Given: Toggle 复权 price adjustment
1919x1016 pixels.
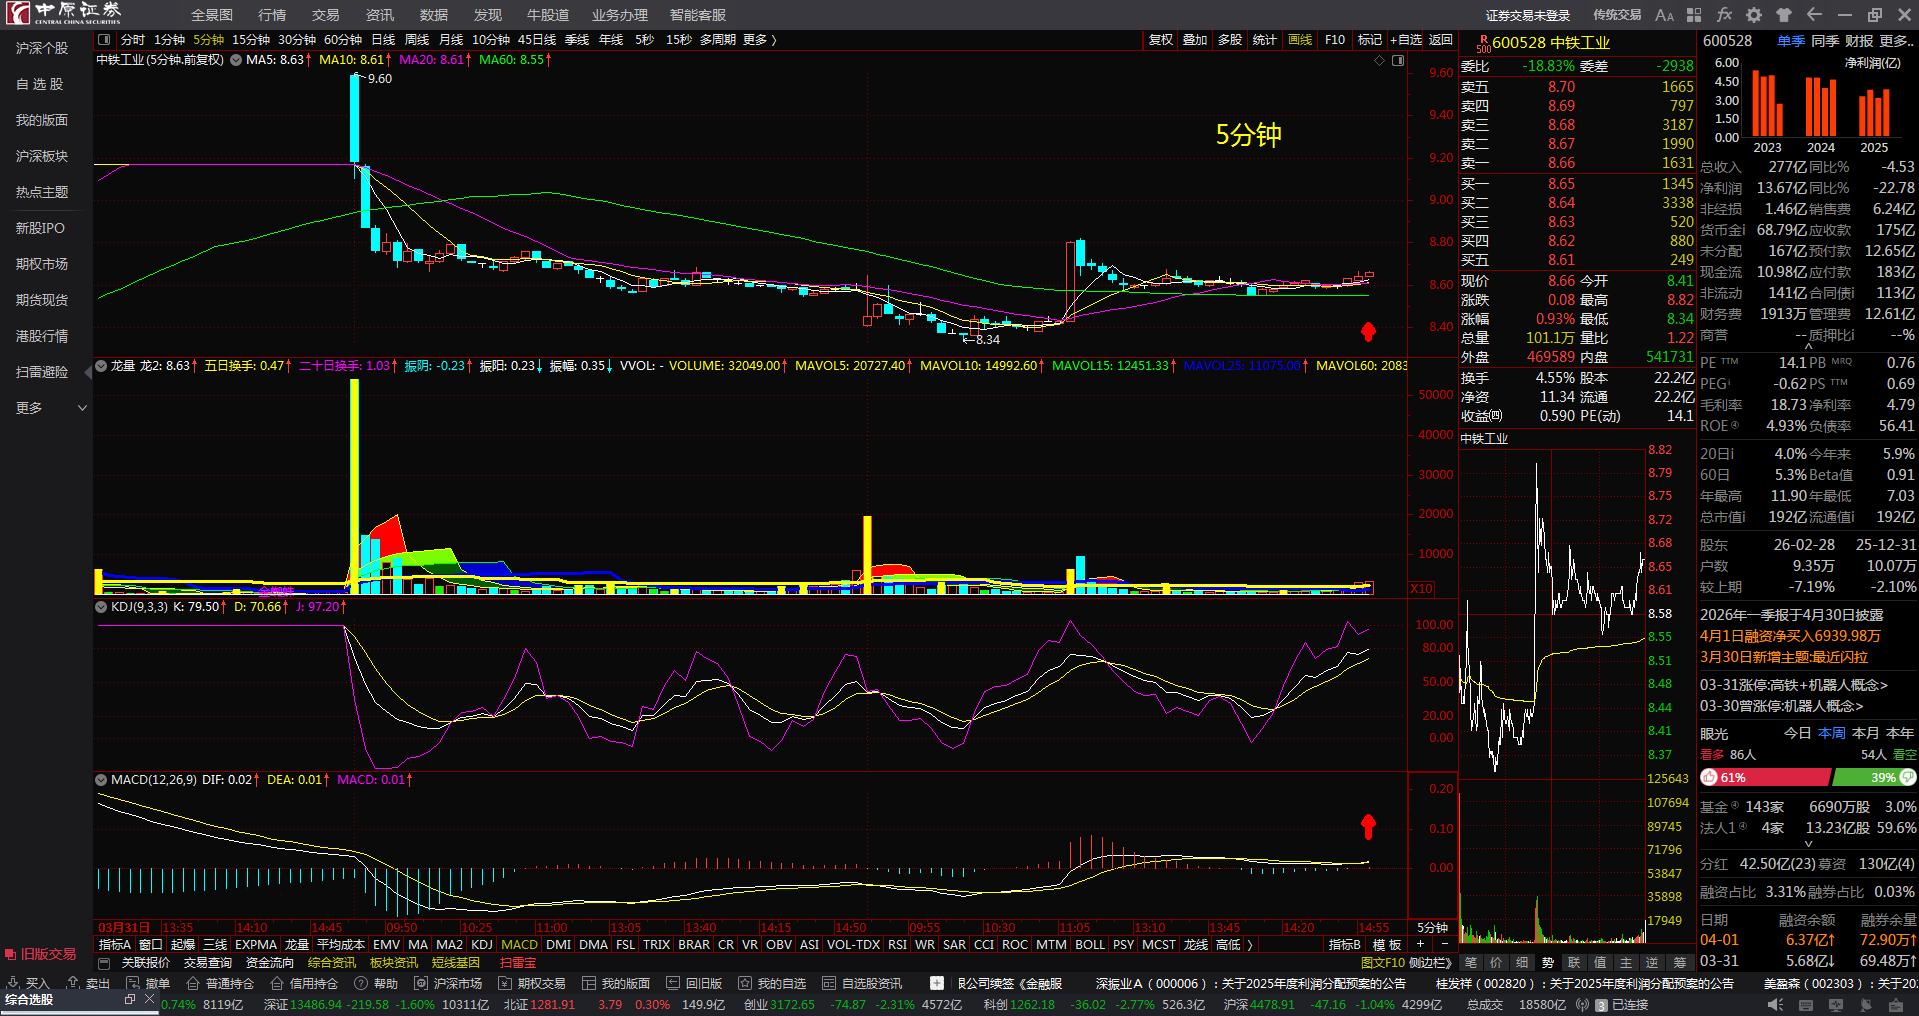Looking at the screenshot, I should pyautogui.click(x=1161, y=40).
